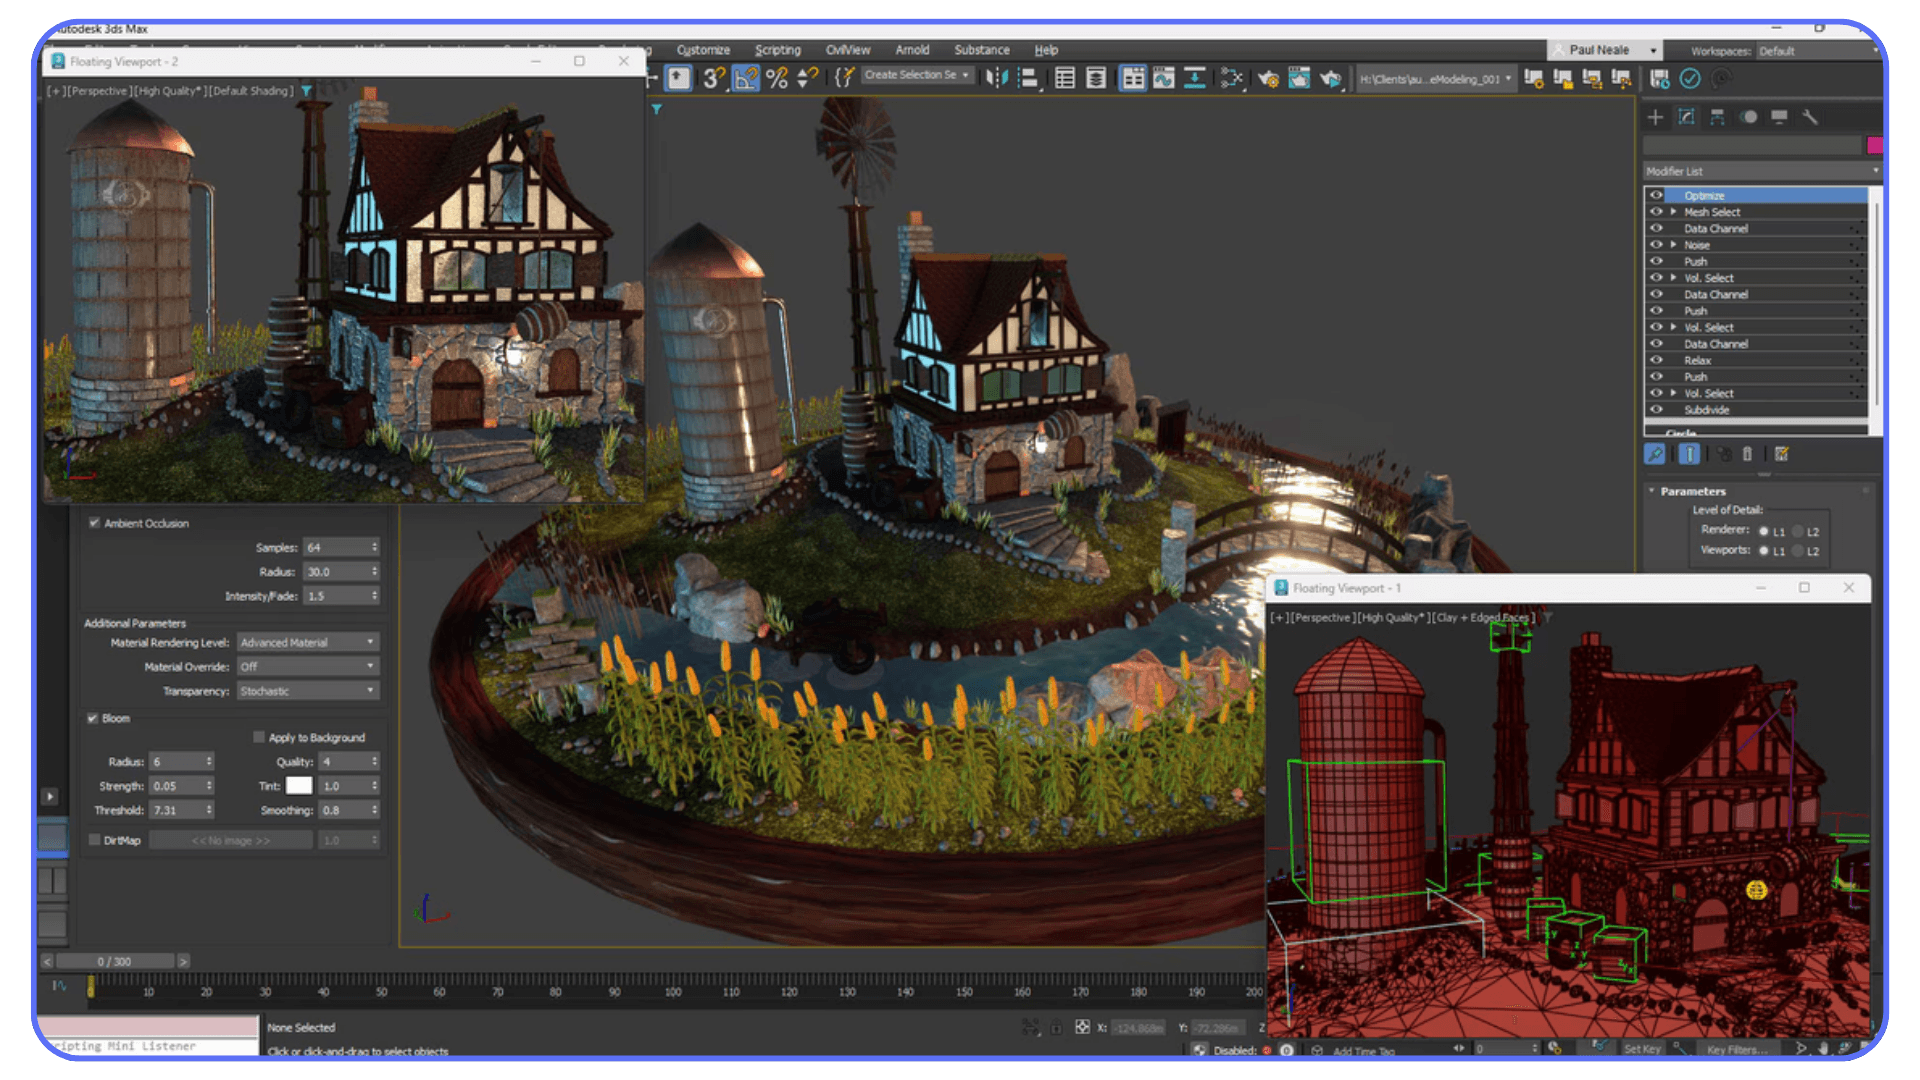Select Viewports L2 radio button
Screen dimensions: 1920x1080
(x=1798, y=551)
